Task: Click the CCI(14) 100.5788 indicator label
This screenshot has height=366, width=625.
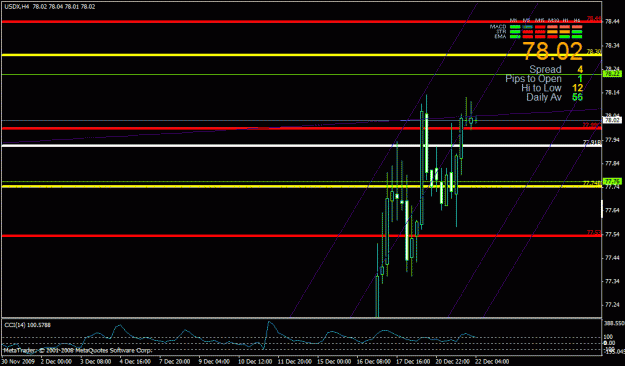Action: tap(28, 325)
